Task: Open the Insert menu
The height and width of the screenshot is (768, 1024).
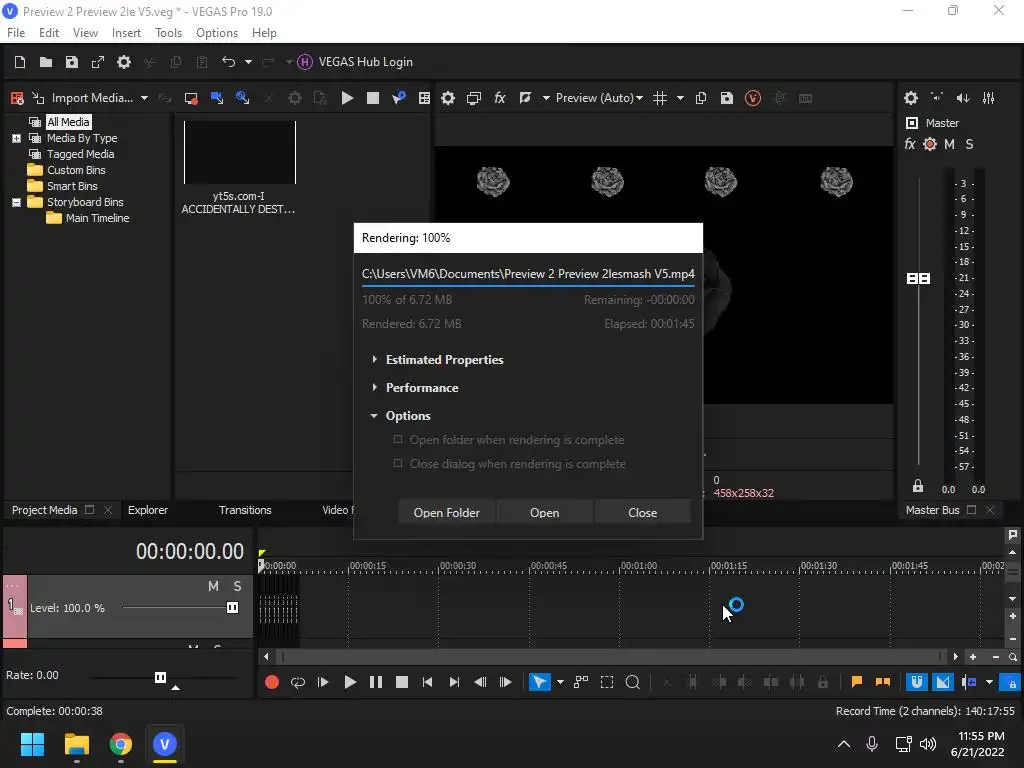Action: tap(126, 33)
